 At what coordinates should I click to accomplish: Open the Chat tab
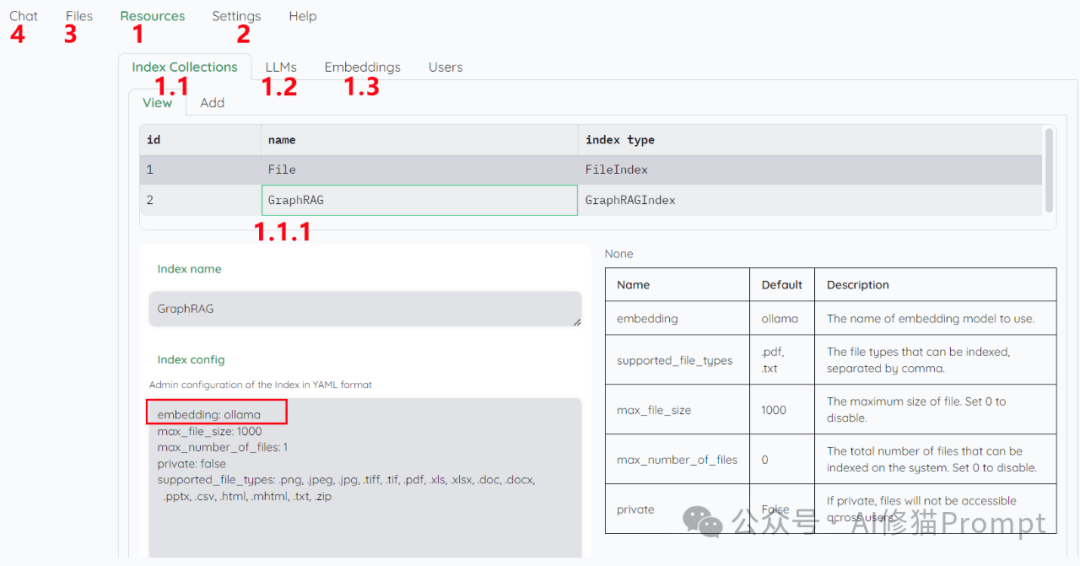click(24, 16)
